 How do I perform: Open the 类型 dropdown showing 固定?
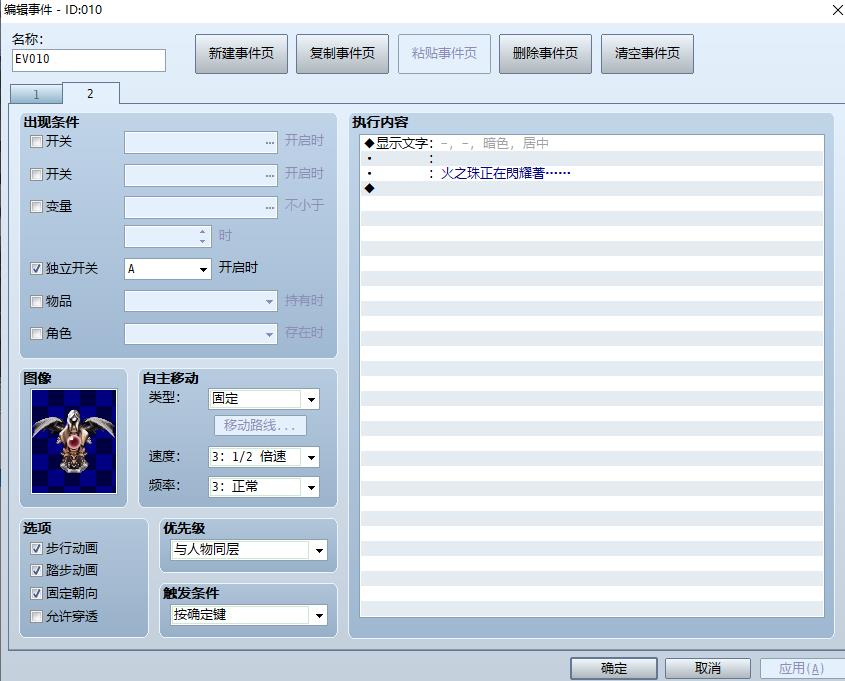click(264, 399)
